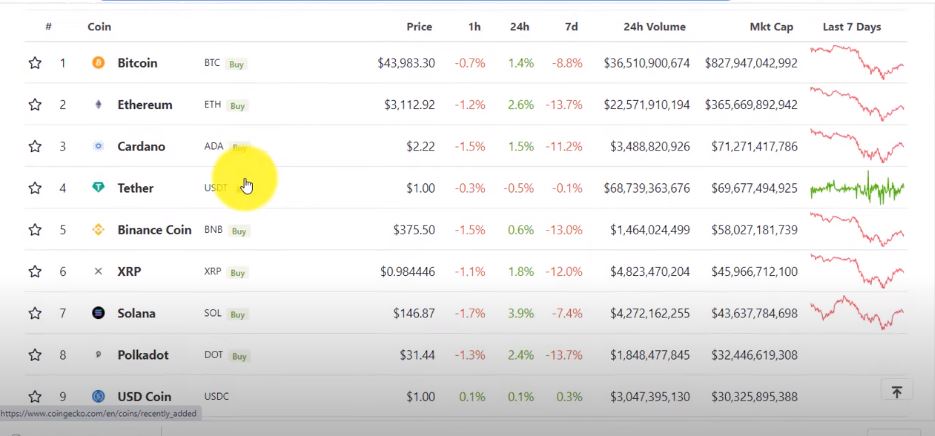Click the Cardano logo icon

pos(98,146)
